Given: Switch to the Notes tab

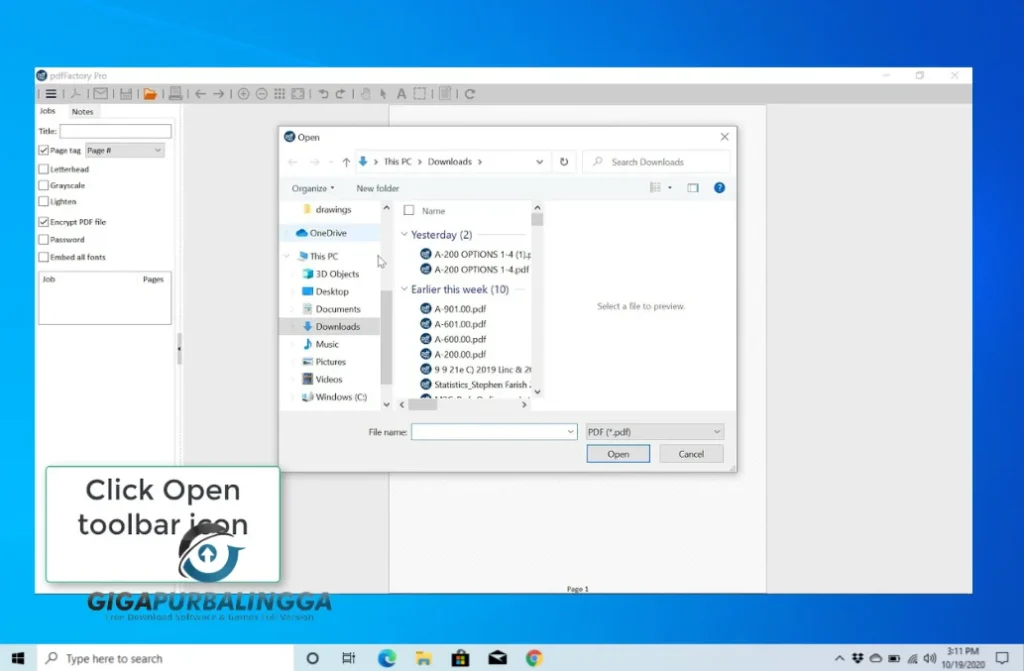Looking at the screenshot, I should click(x=82, y=111).
